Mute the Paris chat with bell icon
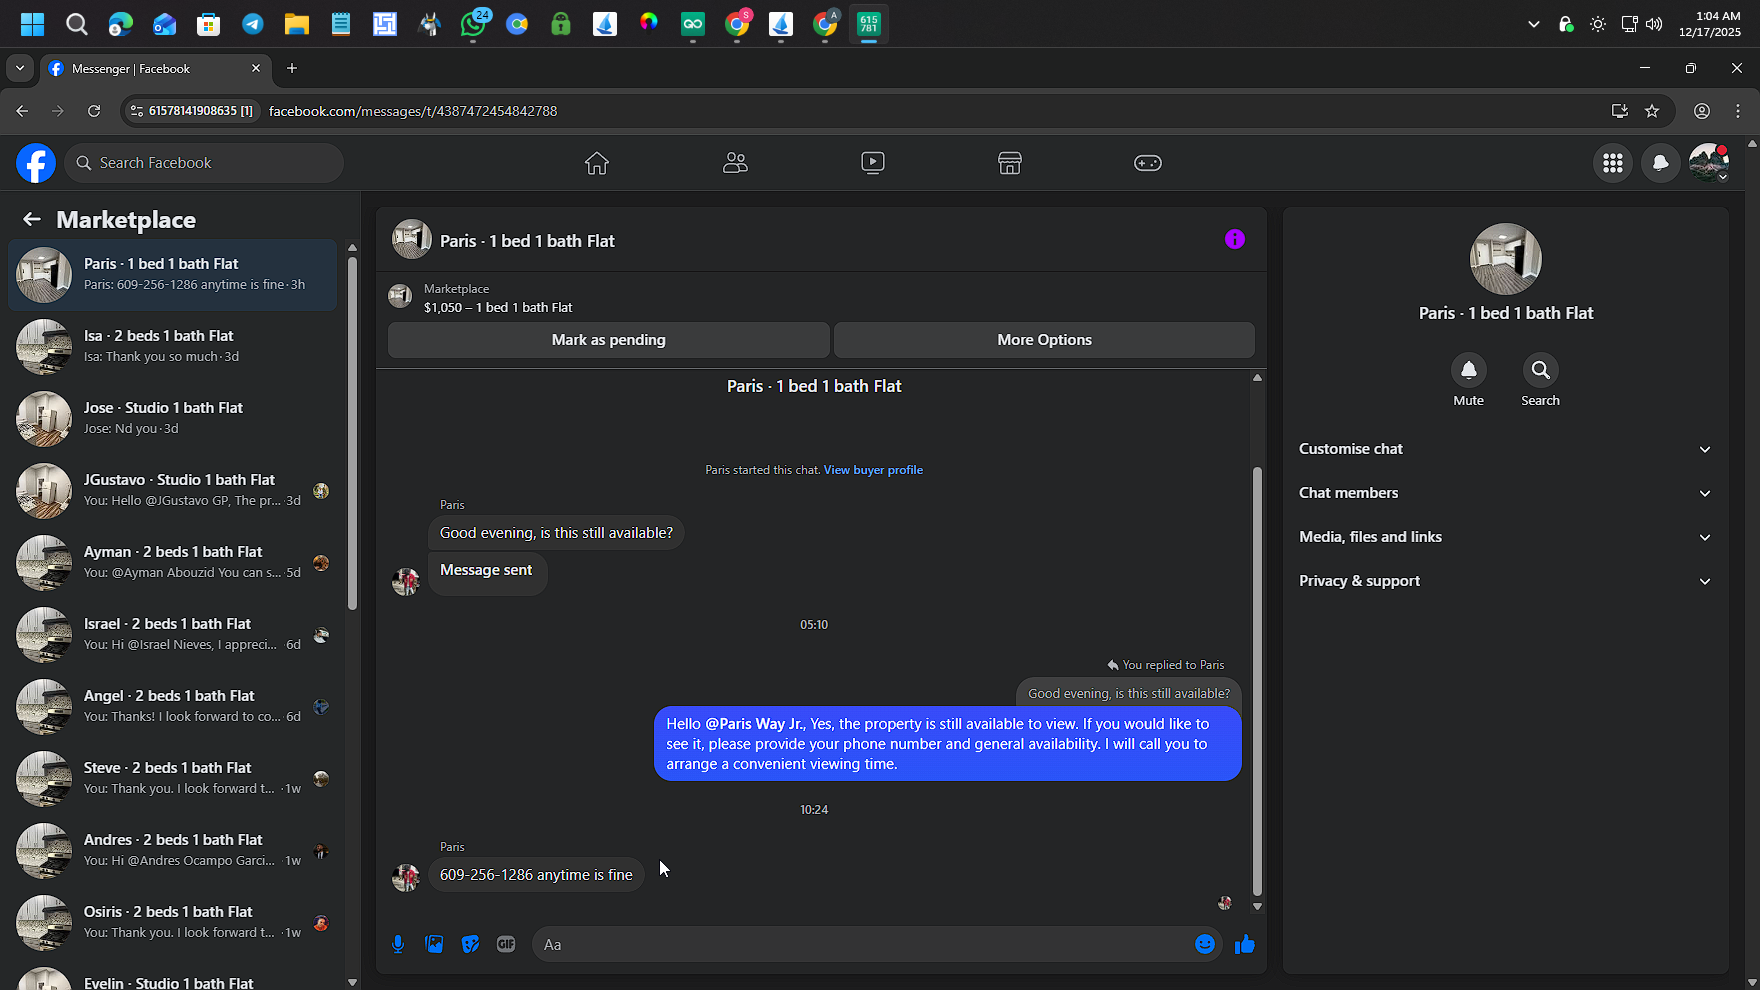Viewport: 1760px width, 990px height. pos(1469,370)
